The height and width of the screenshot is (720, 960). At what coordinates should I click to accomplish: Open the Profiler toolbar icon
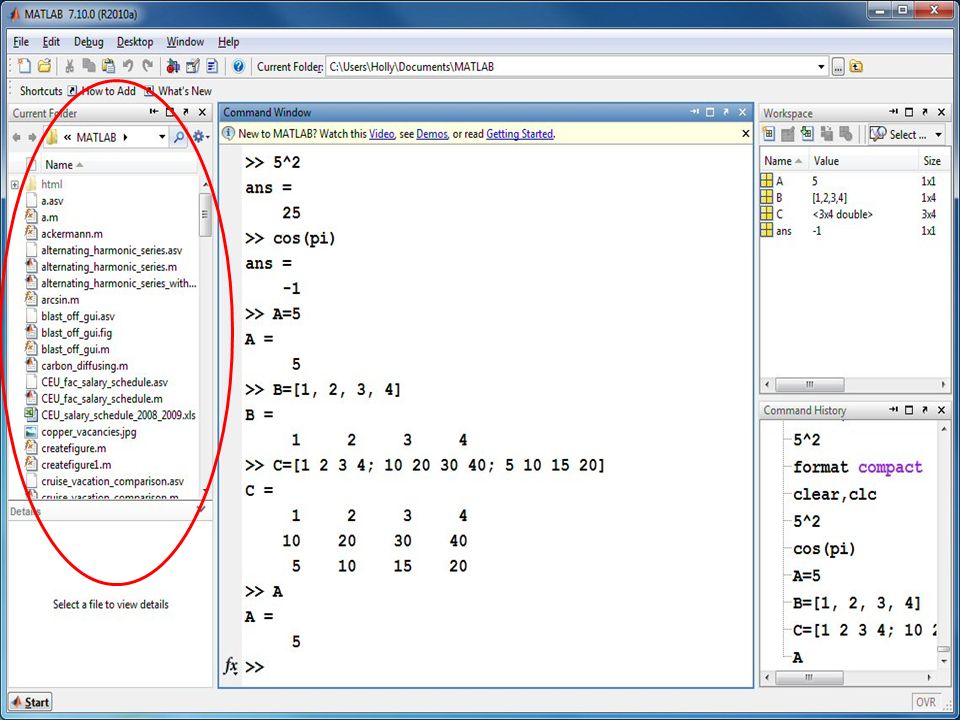pos(212,66)
